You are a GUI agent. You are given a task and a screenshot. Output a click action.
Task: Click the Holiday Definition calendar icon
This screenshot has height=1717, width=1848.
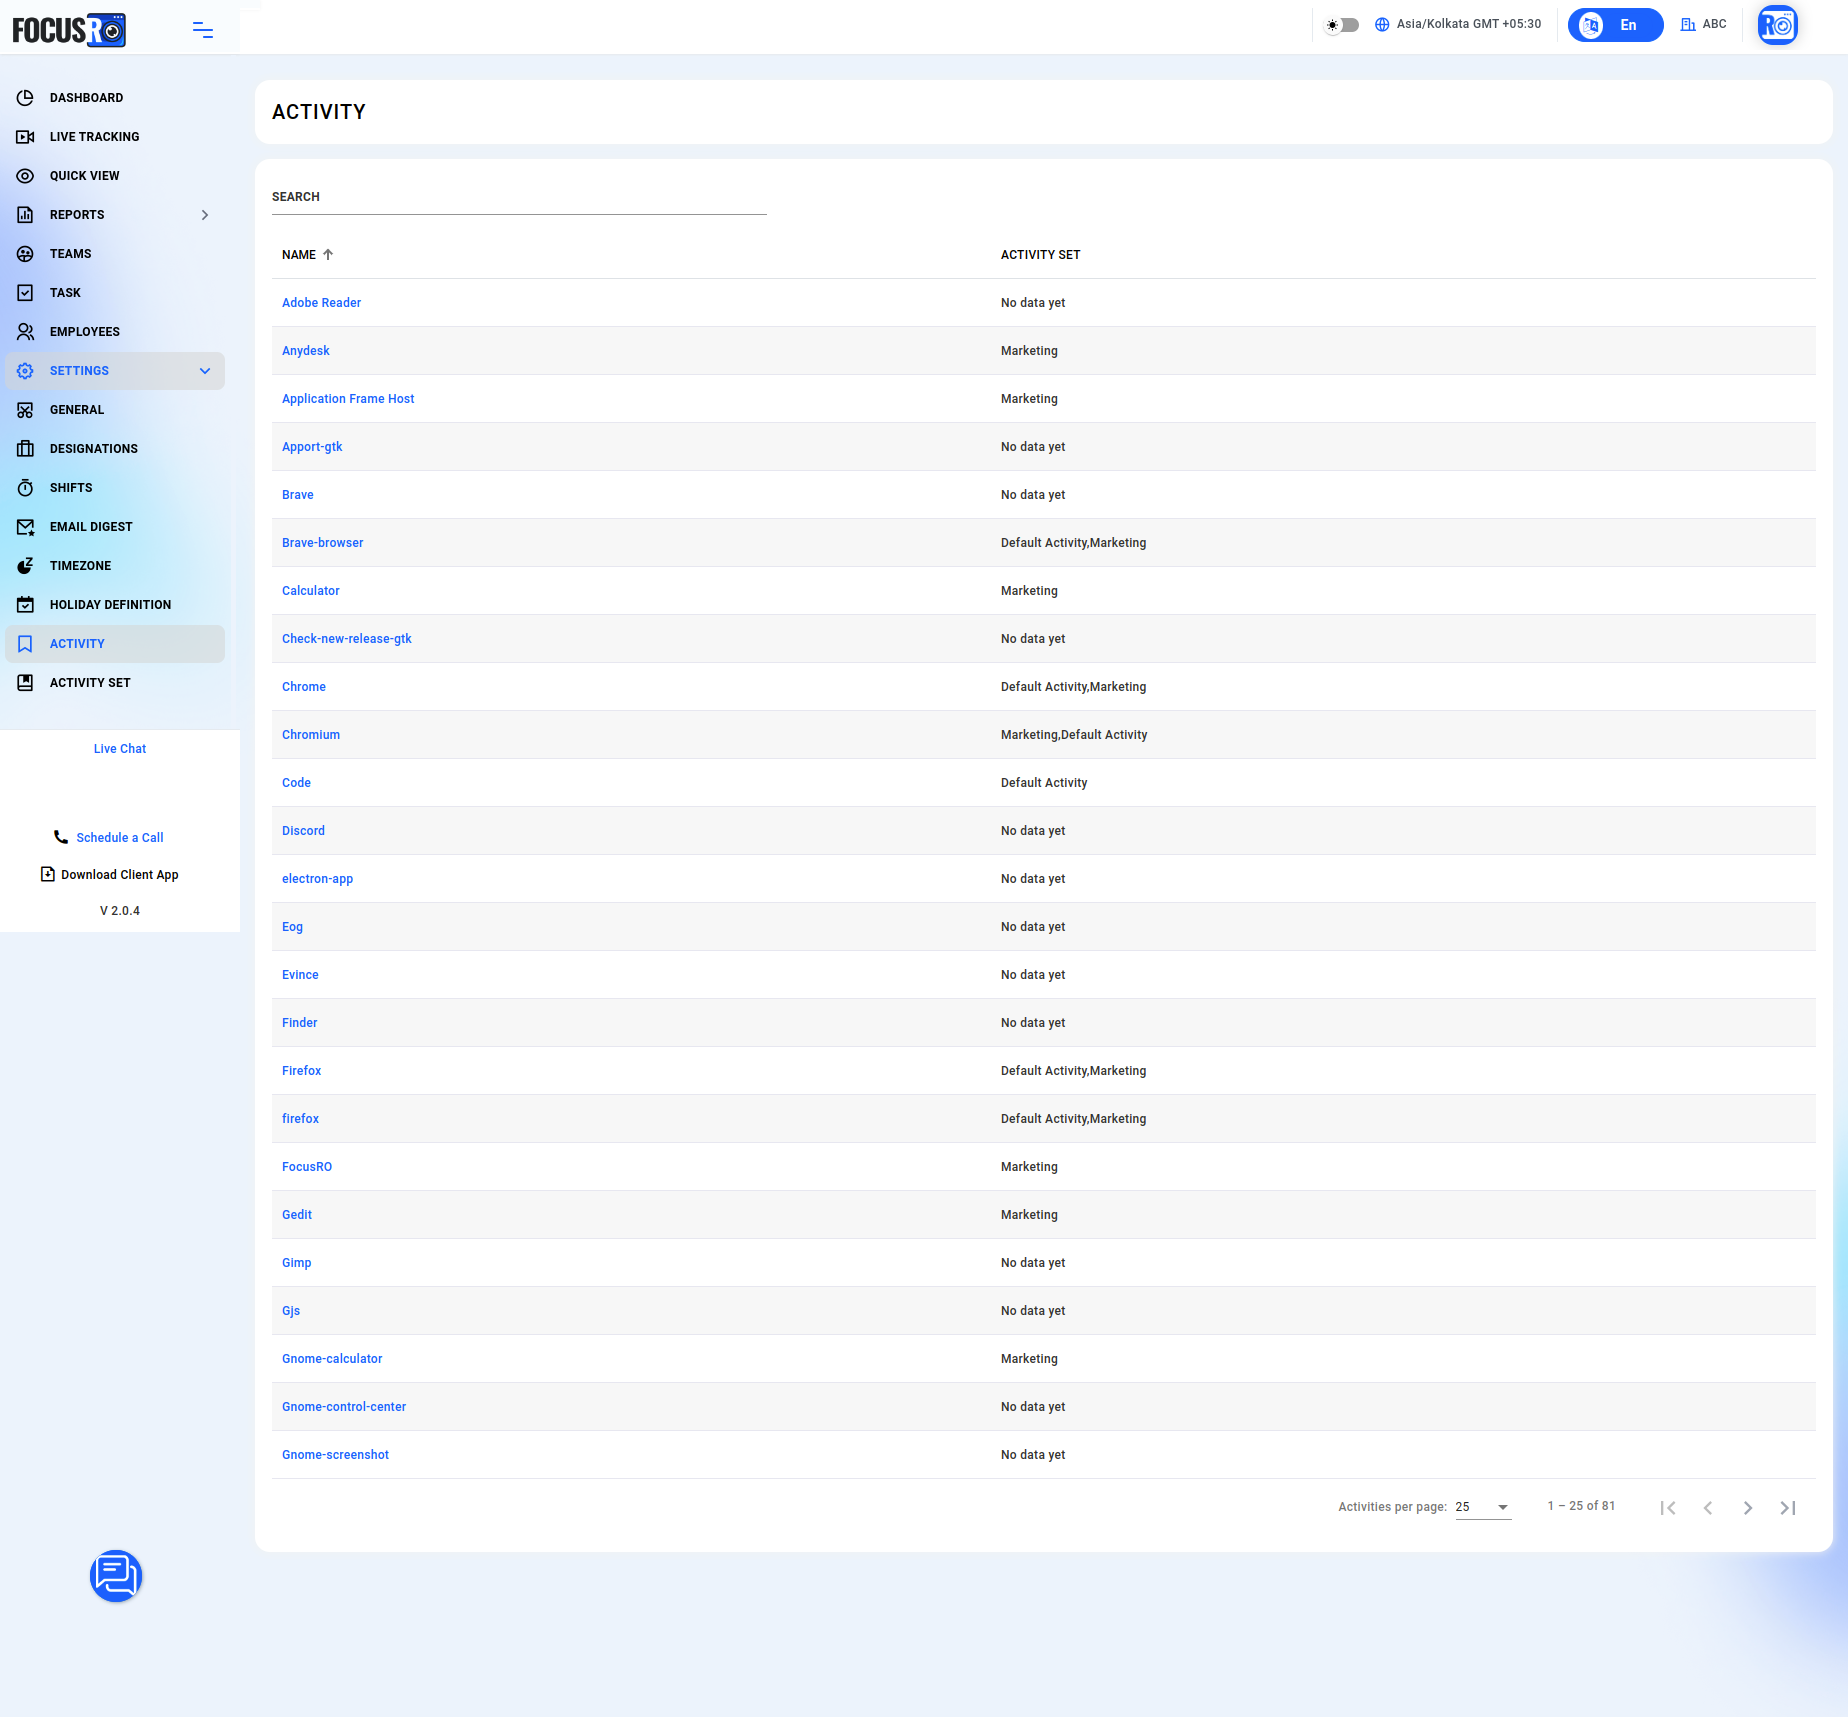26,605
